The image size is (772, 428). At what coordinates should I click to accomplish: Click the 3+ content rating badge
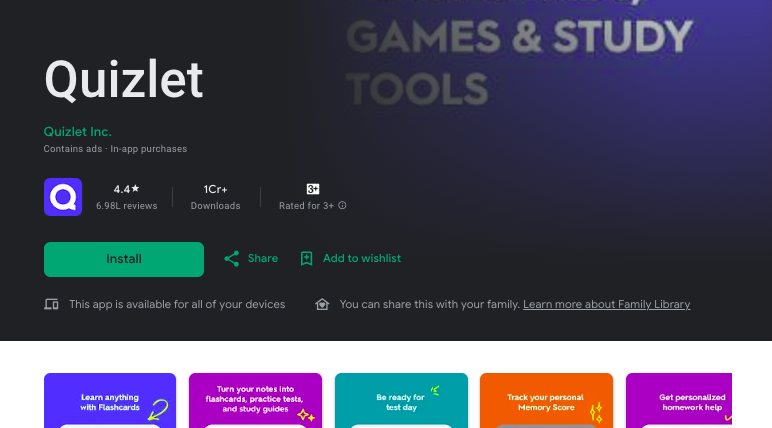[x=313, y=189]
